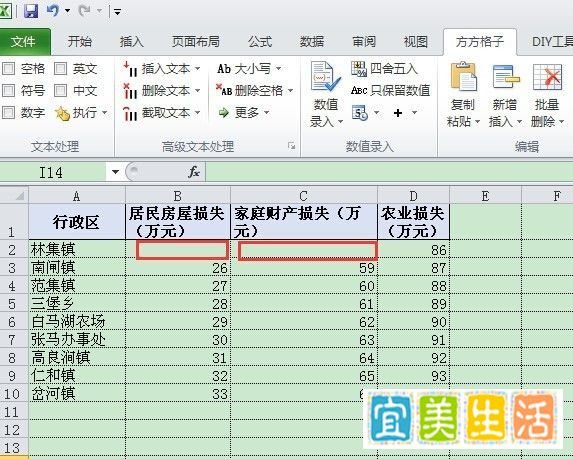573x459 pixels.
Task: Select column D header
Action: 413,196
